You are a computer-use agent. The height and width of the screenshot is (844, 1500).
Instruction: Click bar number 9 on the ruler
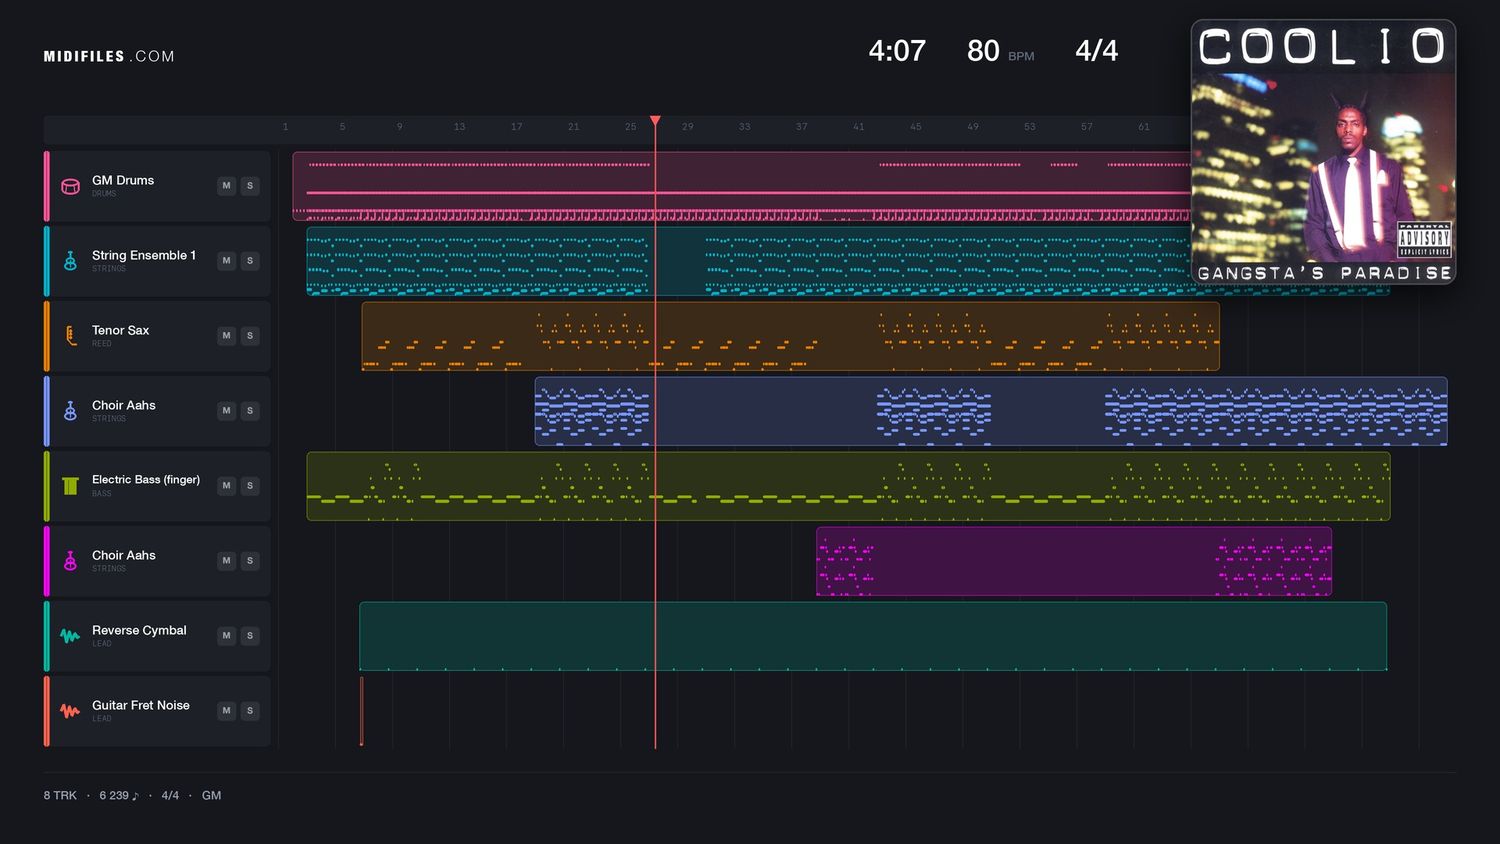(x=399, y=127)
